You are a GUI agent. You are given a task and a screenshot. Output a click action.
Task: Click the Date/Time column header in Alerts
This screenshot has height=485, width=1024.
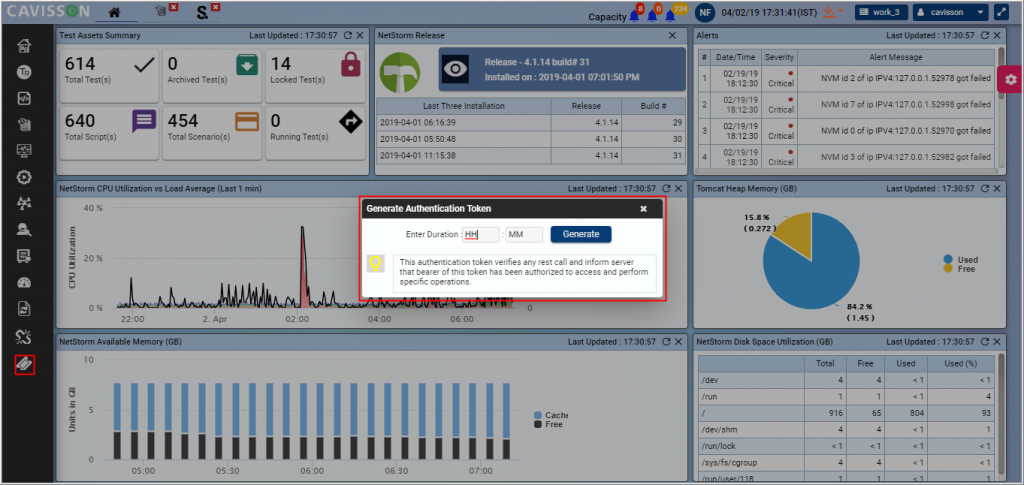point(736,57)
